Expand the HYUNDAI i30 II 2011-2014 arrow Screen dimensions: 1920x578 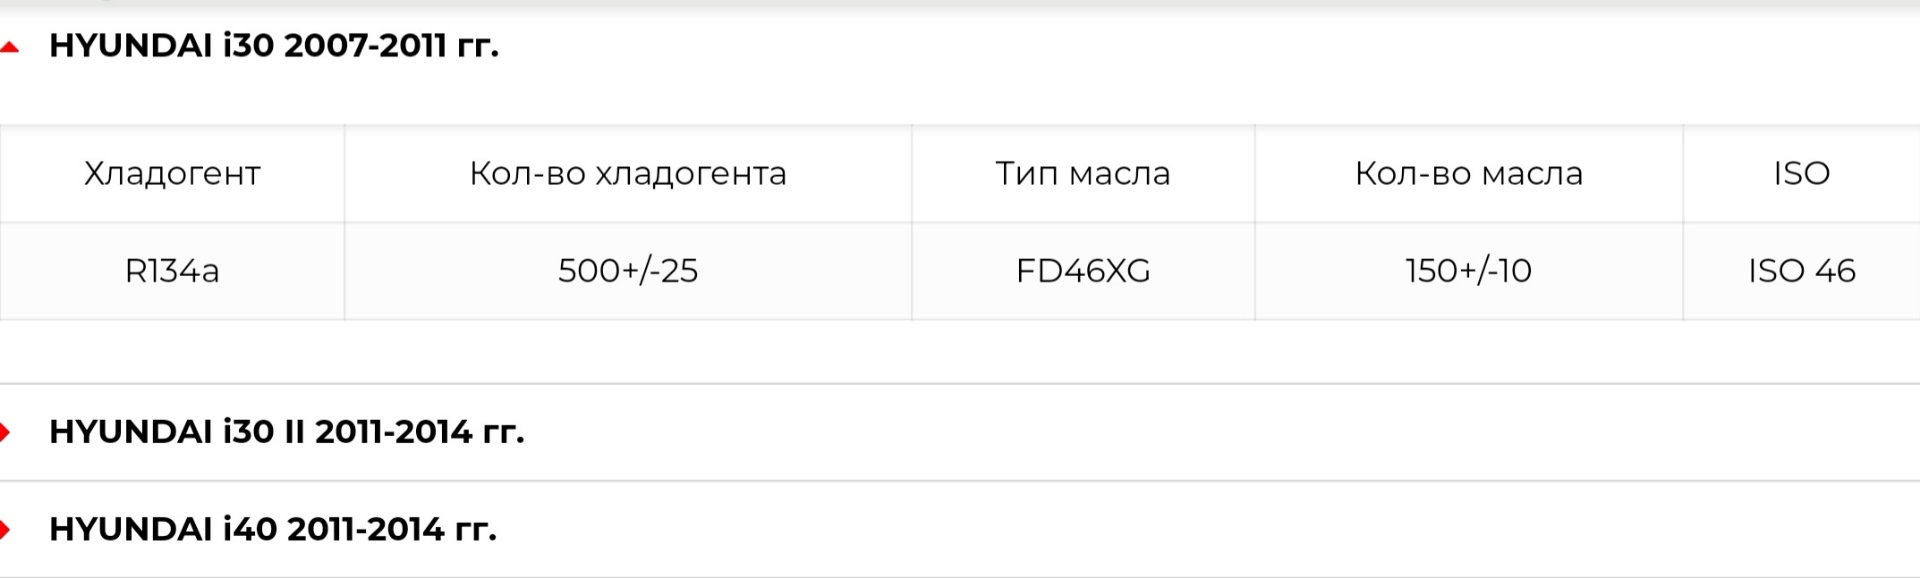point(6,432)
